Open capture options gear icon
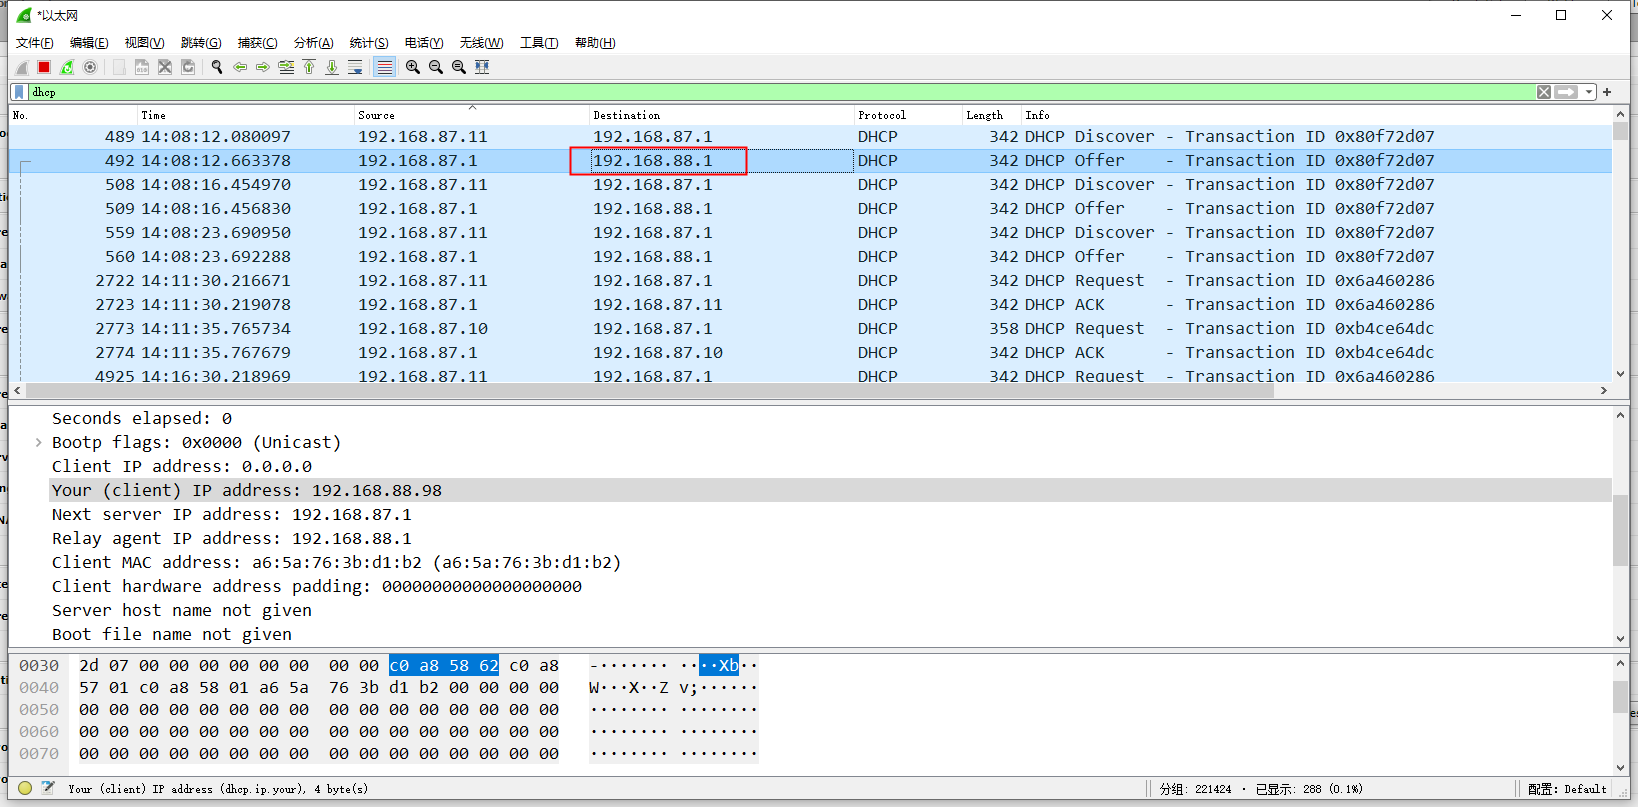This screenshot has height=807, width=1638. tap(90, 67)
